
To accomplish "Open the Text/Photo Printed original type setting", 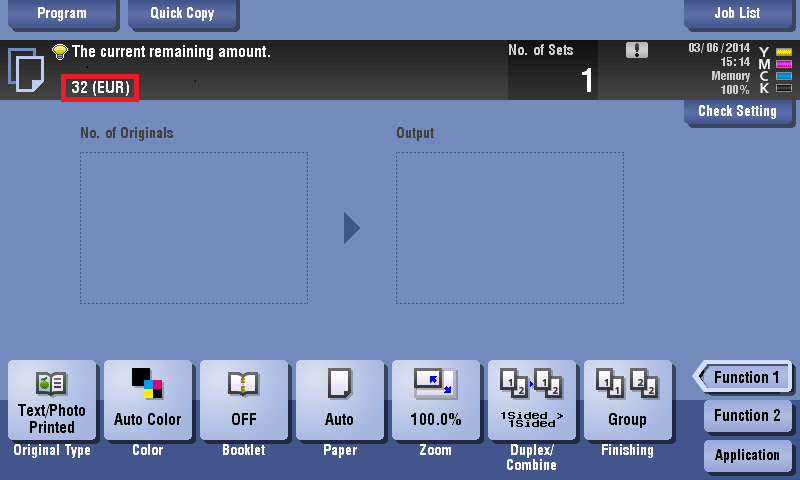I will tap(52, 401).
